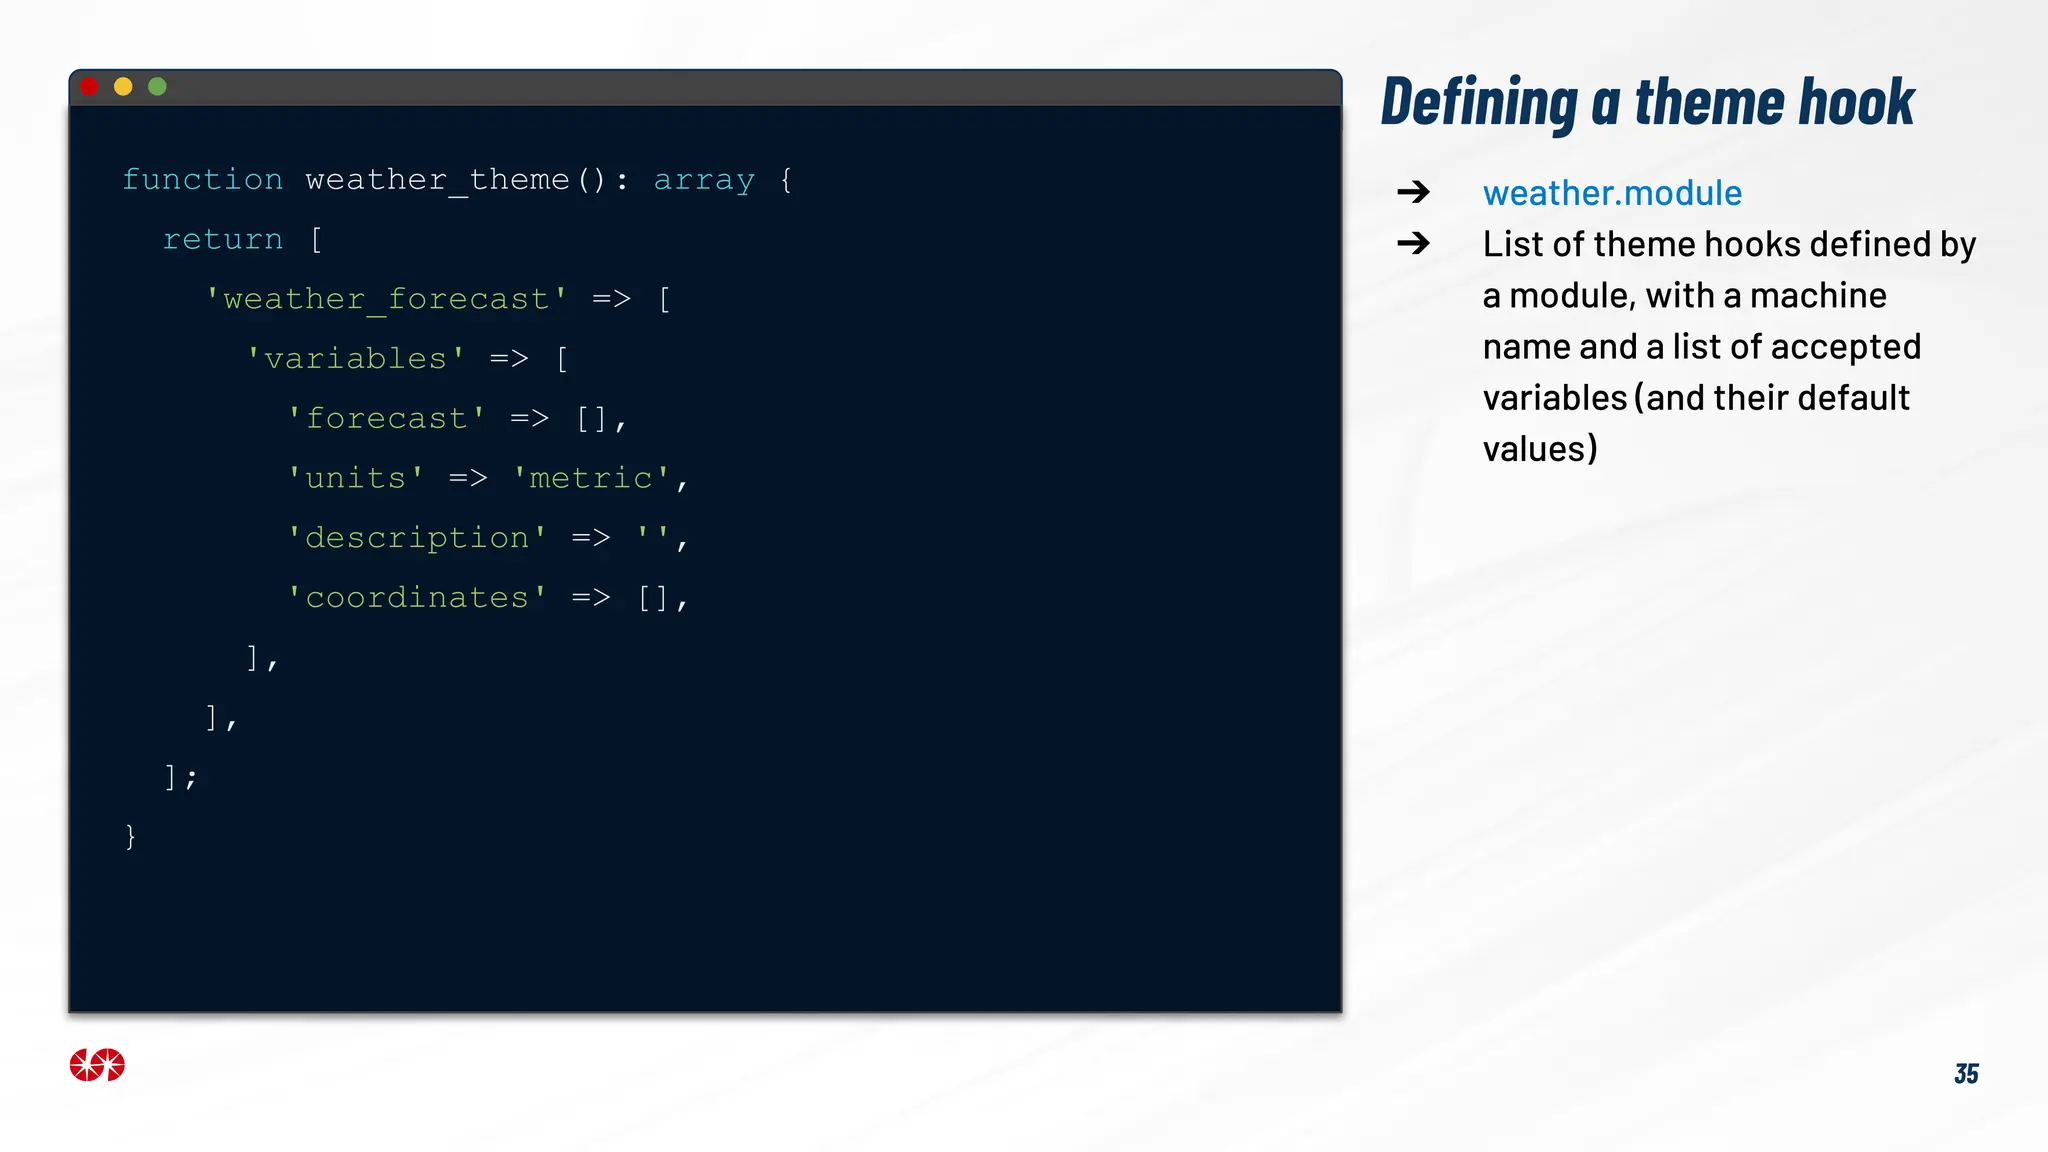Click the 'description' key

click(416, 538)
